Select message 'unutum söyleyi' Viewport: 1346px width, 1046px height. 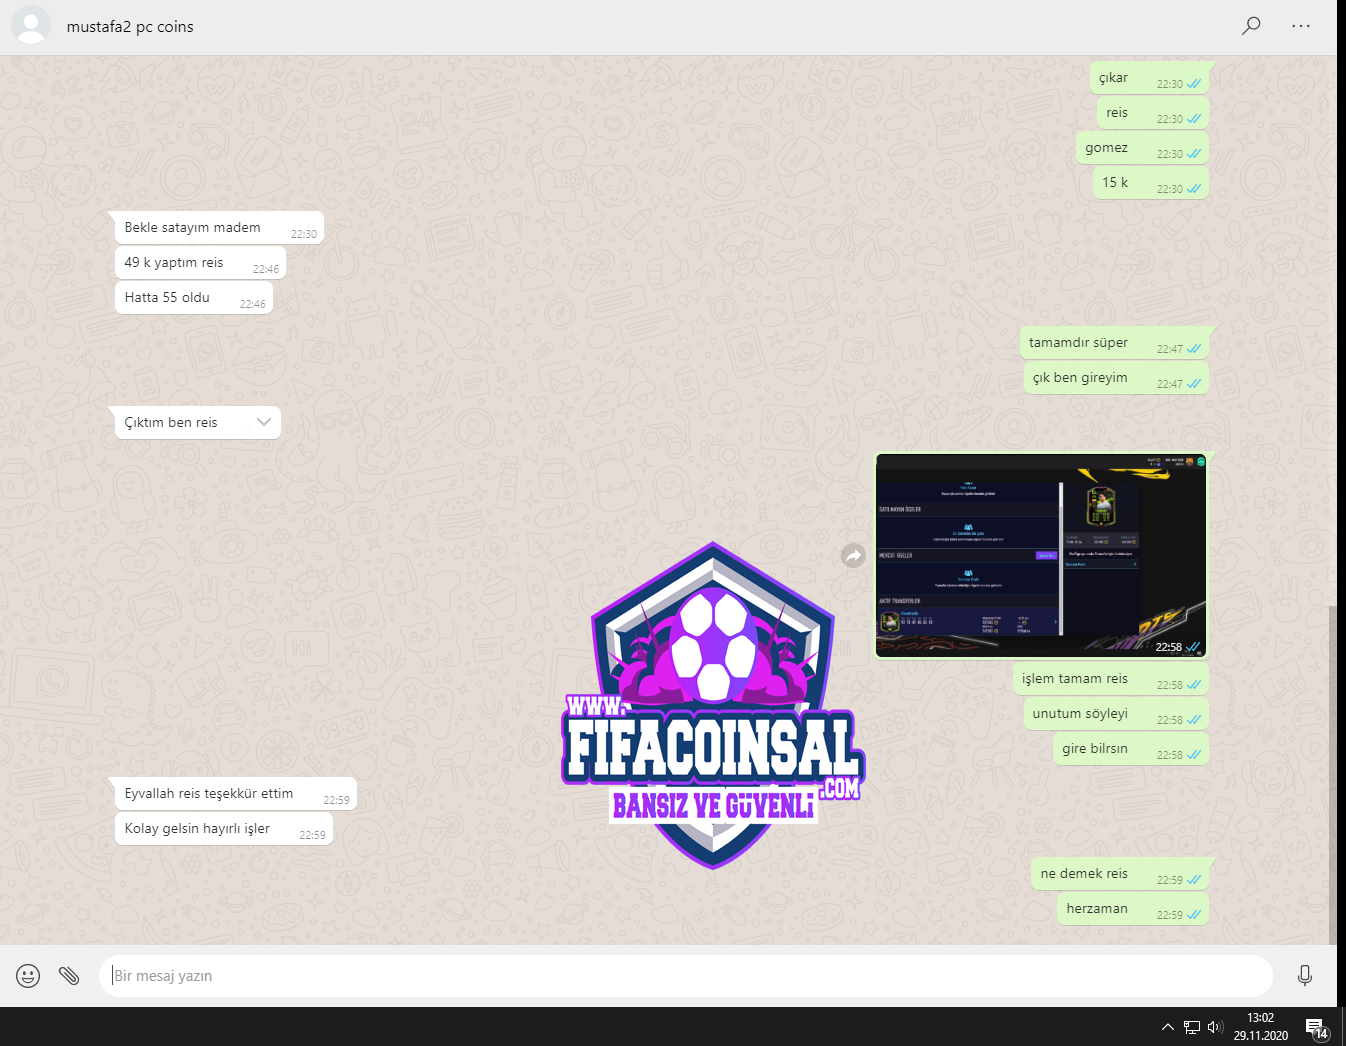(x=1116, y=713)
